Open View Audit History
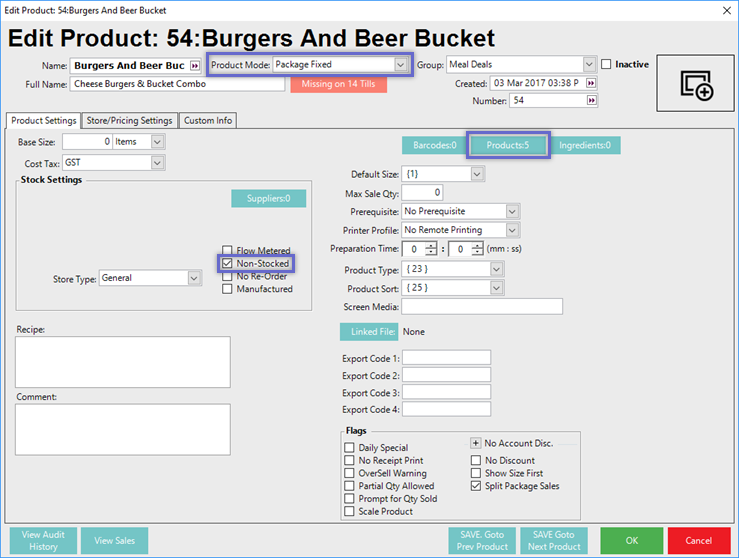 coord(43,540)
